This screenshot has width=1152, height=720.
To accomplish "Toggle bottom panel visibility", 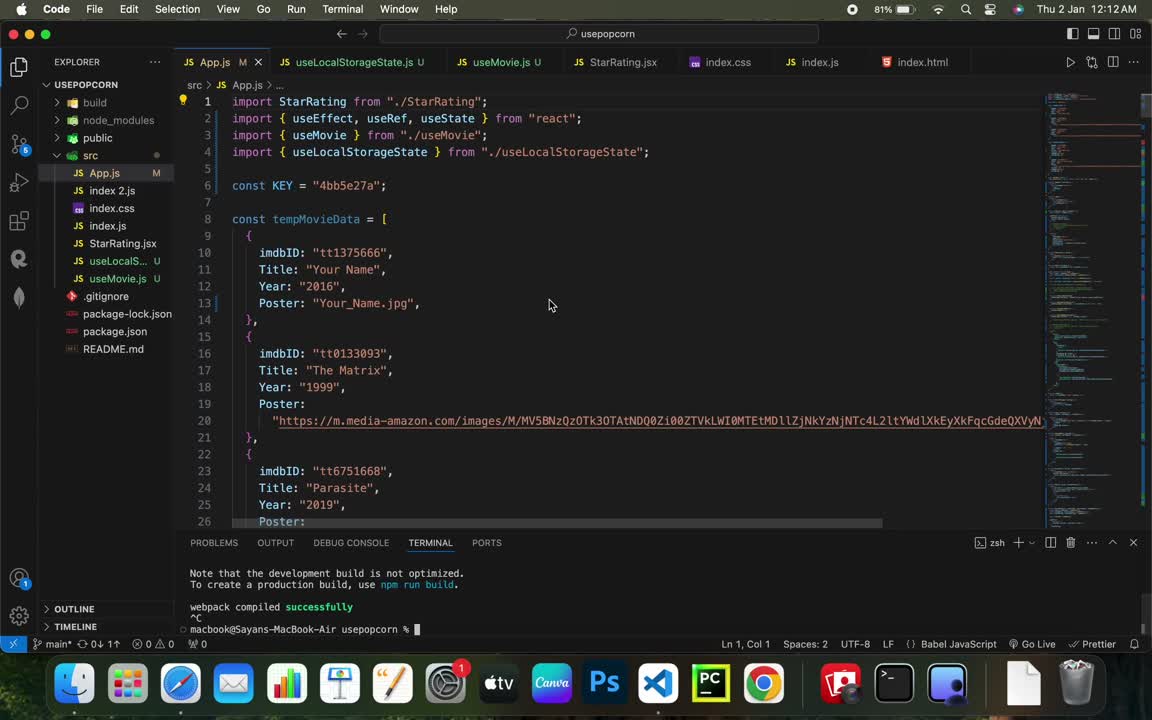I will tap(1093, 34).
